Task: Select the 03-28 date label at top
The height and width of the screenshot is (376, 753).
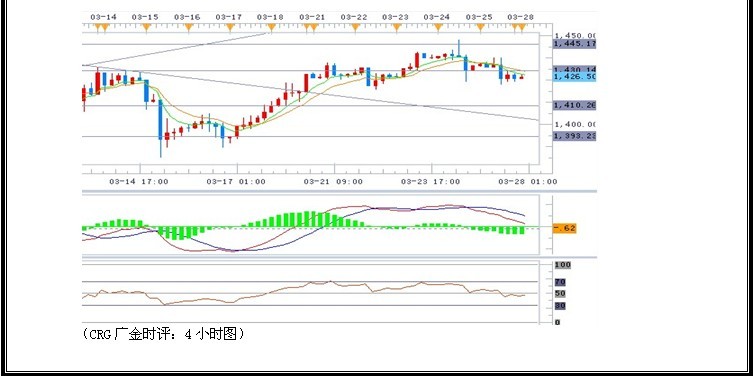Action: click(521, 17)
